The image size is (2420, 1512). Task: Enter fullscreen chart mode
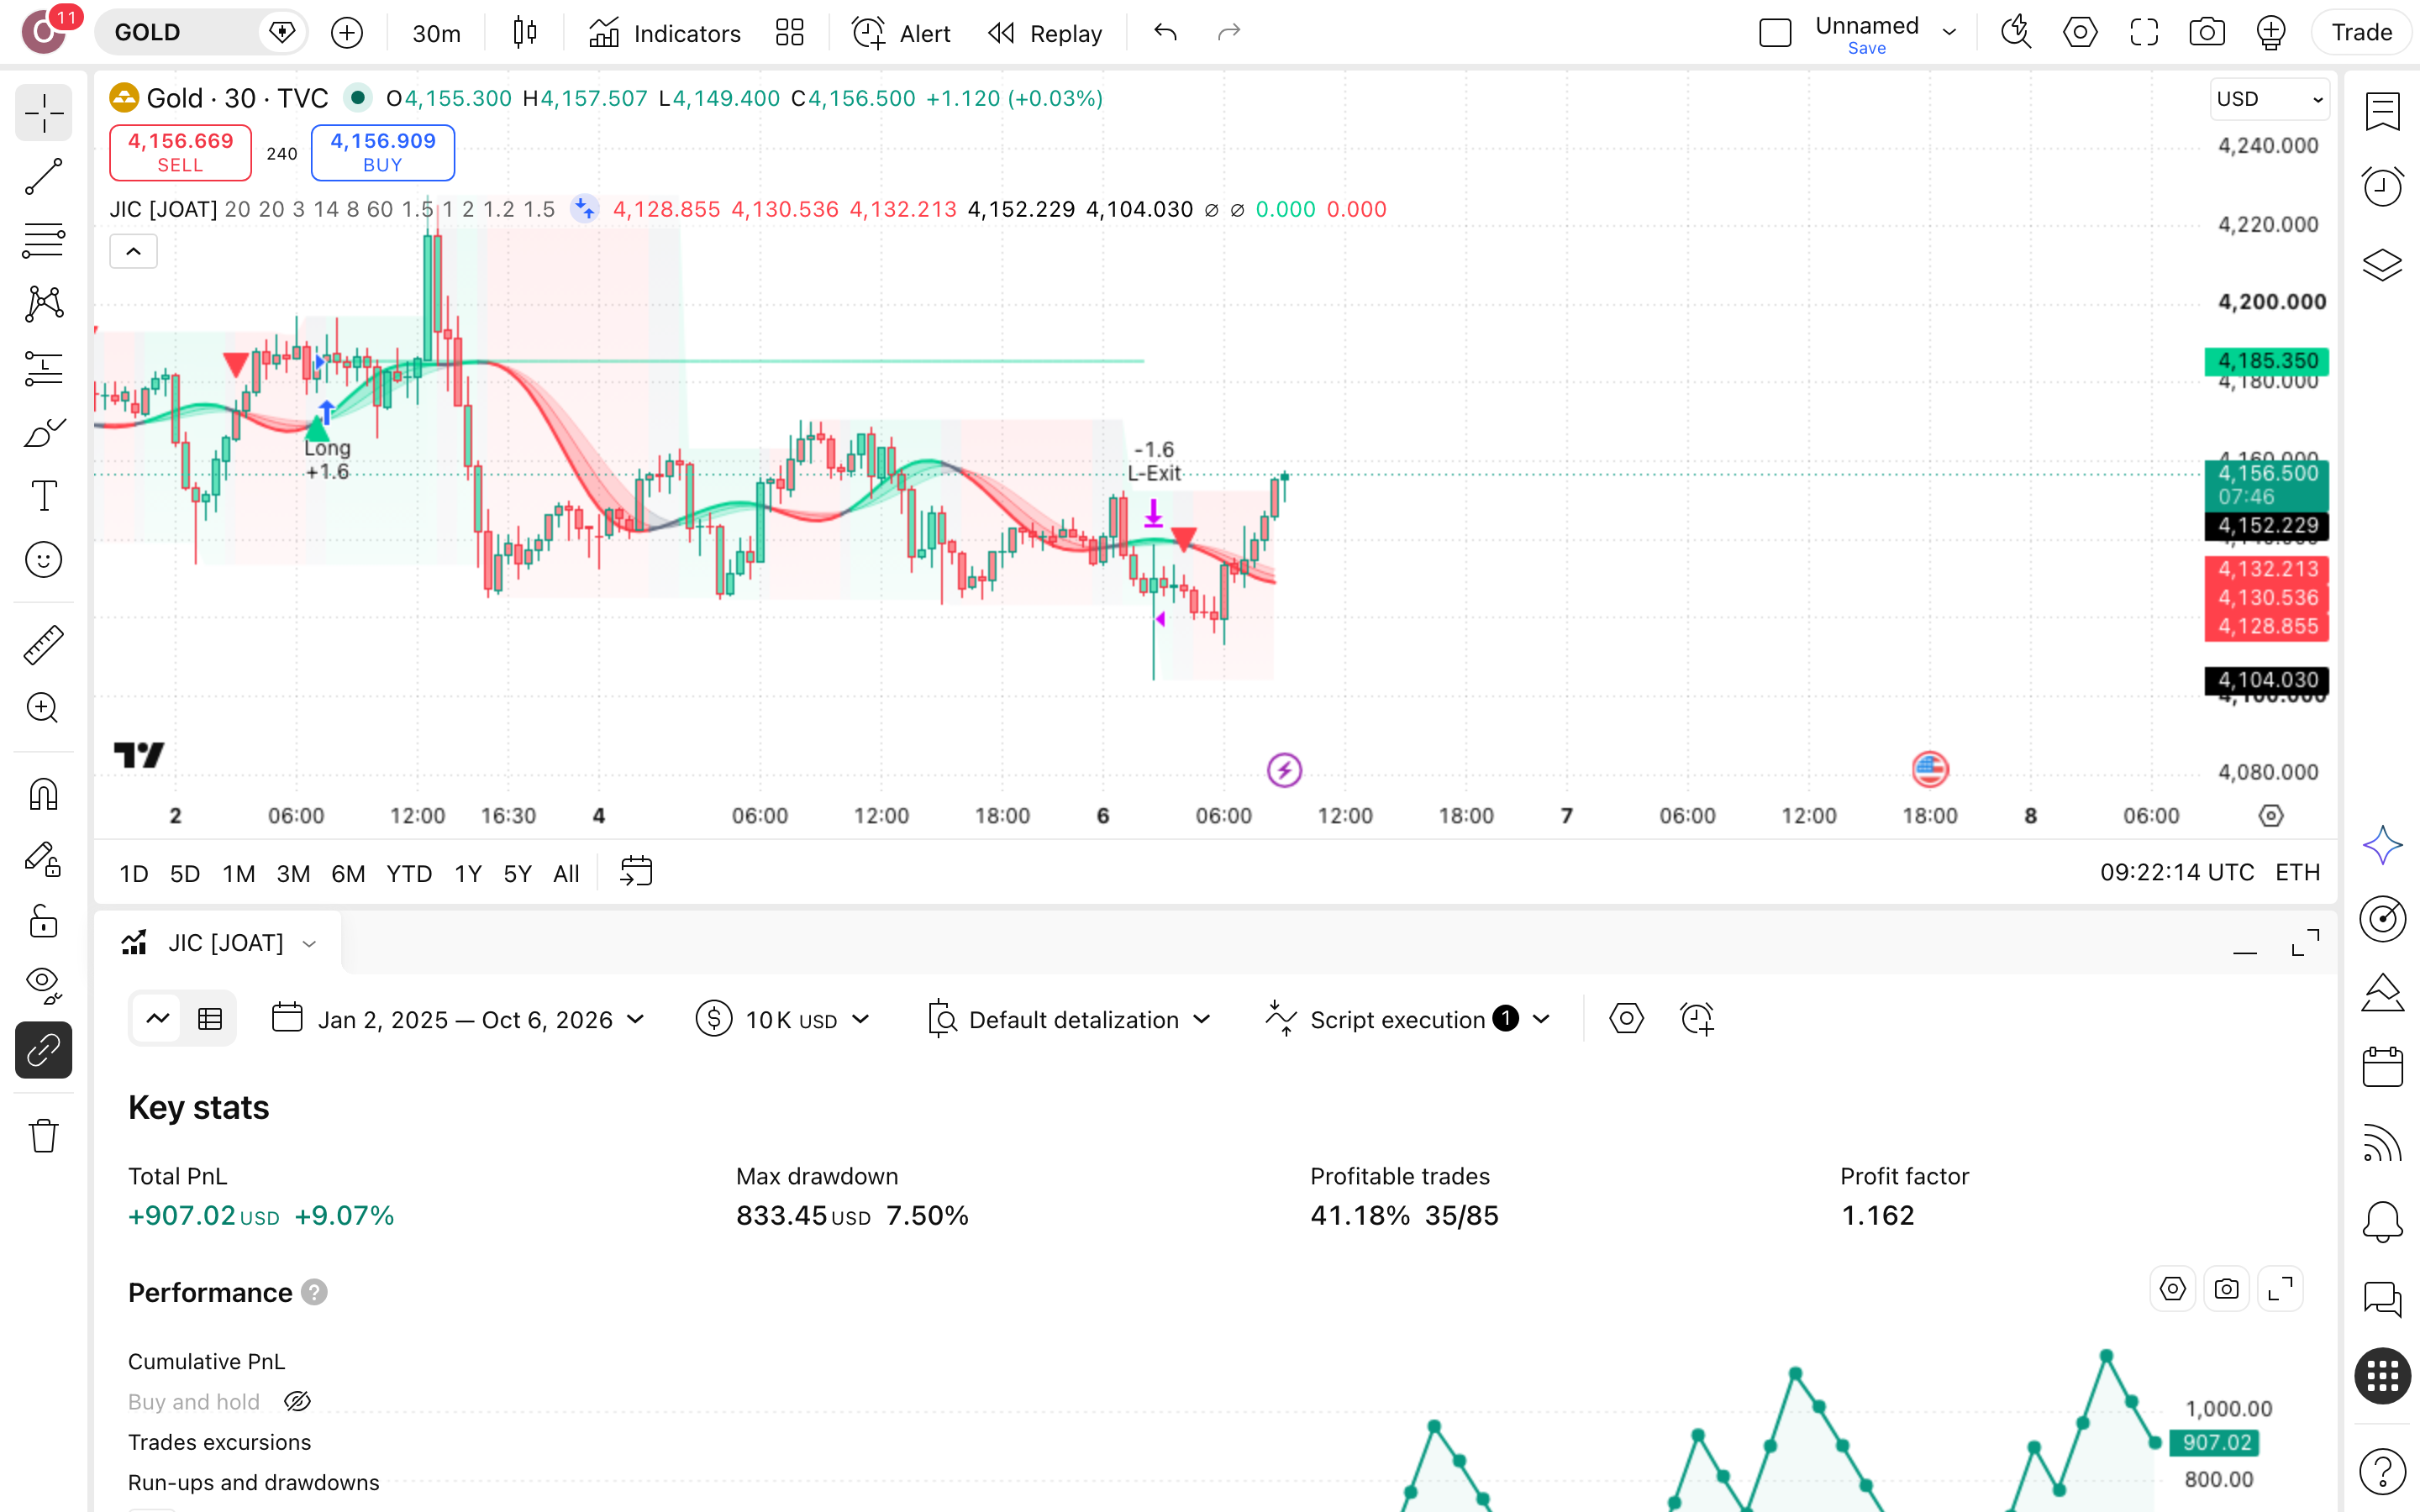[x=2144, y=33]
